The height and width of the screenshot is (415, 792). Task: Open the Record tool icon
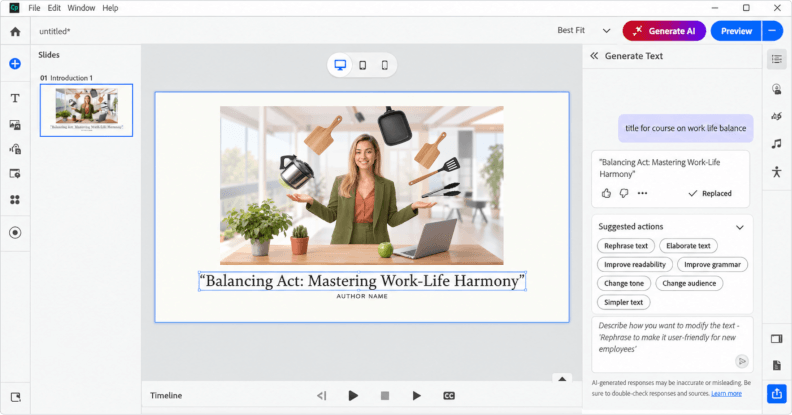click(15, 233)
